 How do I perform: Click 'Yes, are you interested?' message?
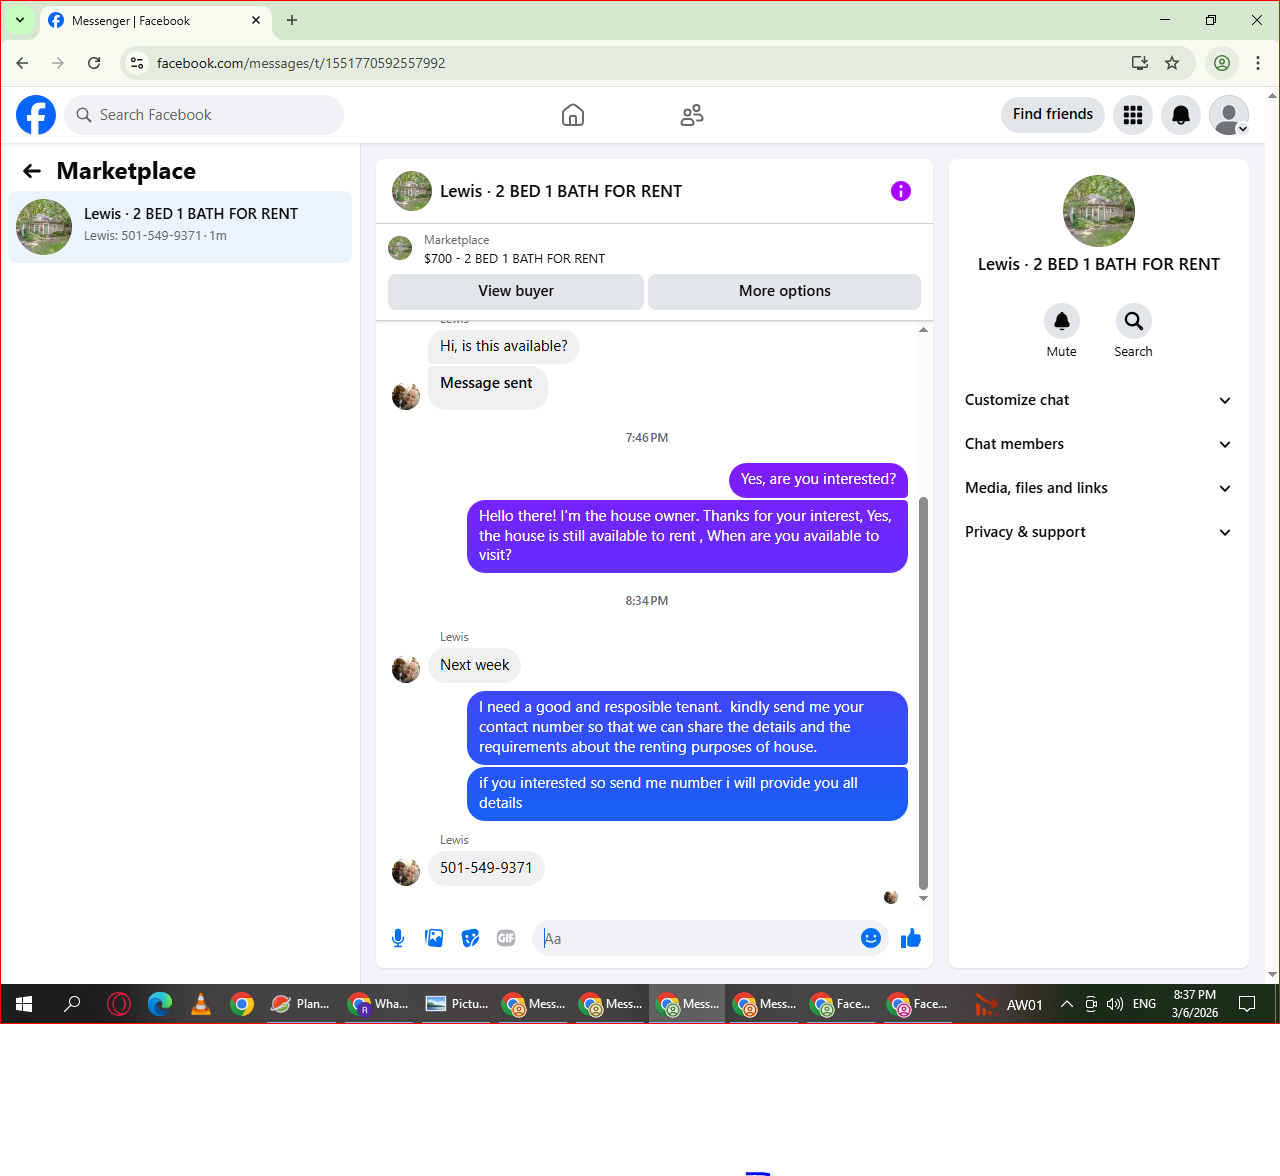[x=818, y=480]
